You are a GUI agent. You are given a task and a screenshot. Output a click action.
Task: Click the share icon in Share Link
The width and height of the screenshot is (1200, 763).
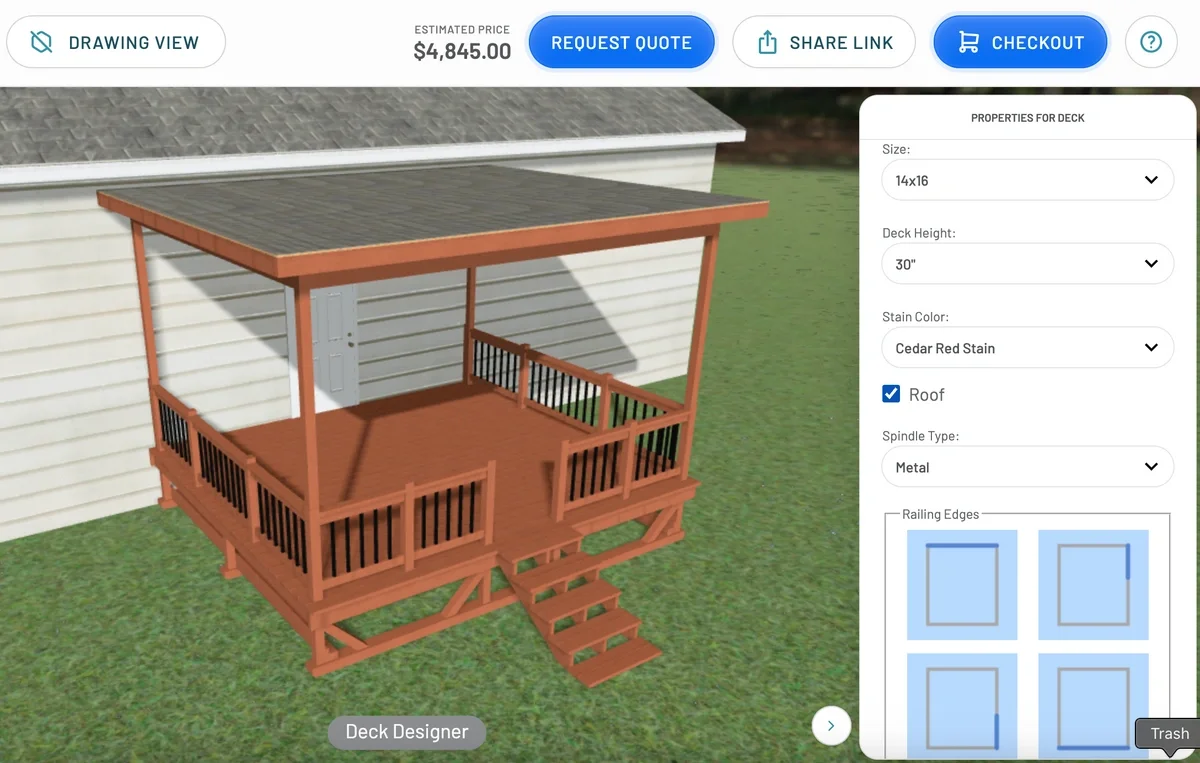[767, 42]
